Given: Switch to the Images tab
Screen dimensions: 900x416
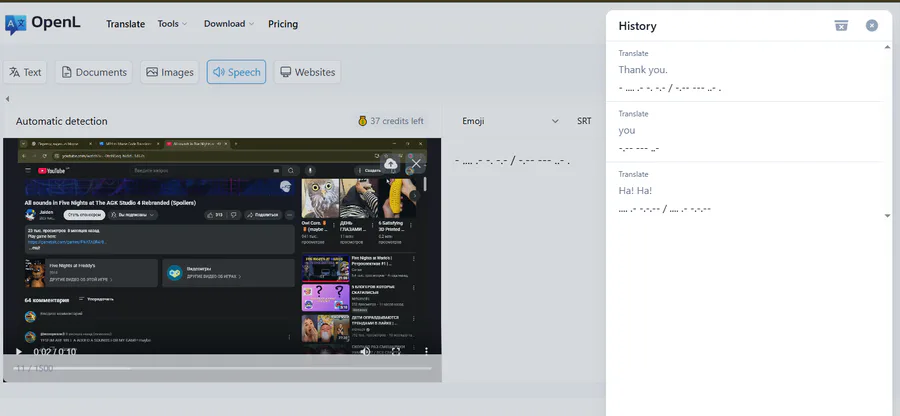Looking at the screenshot, I should [x=169, y=72].
